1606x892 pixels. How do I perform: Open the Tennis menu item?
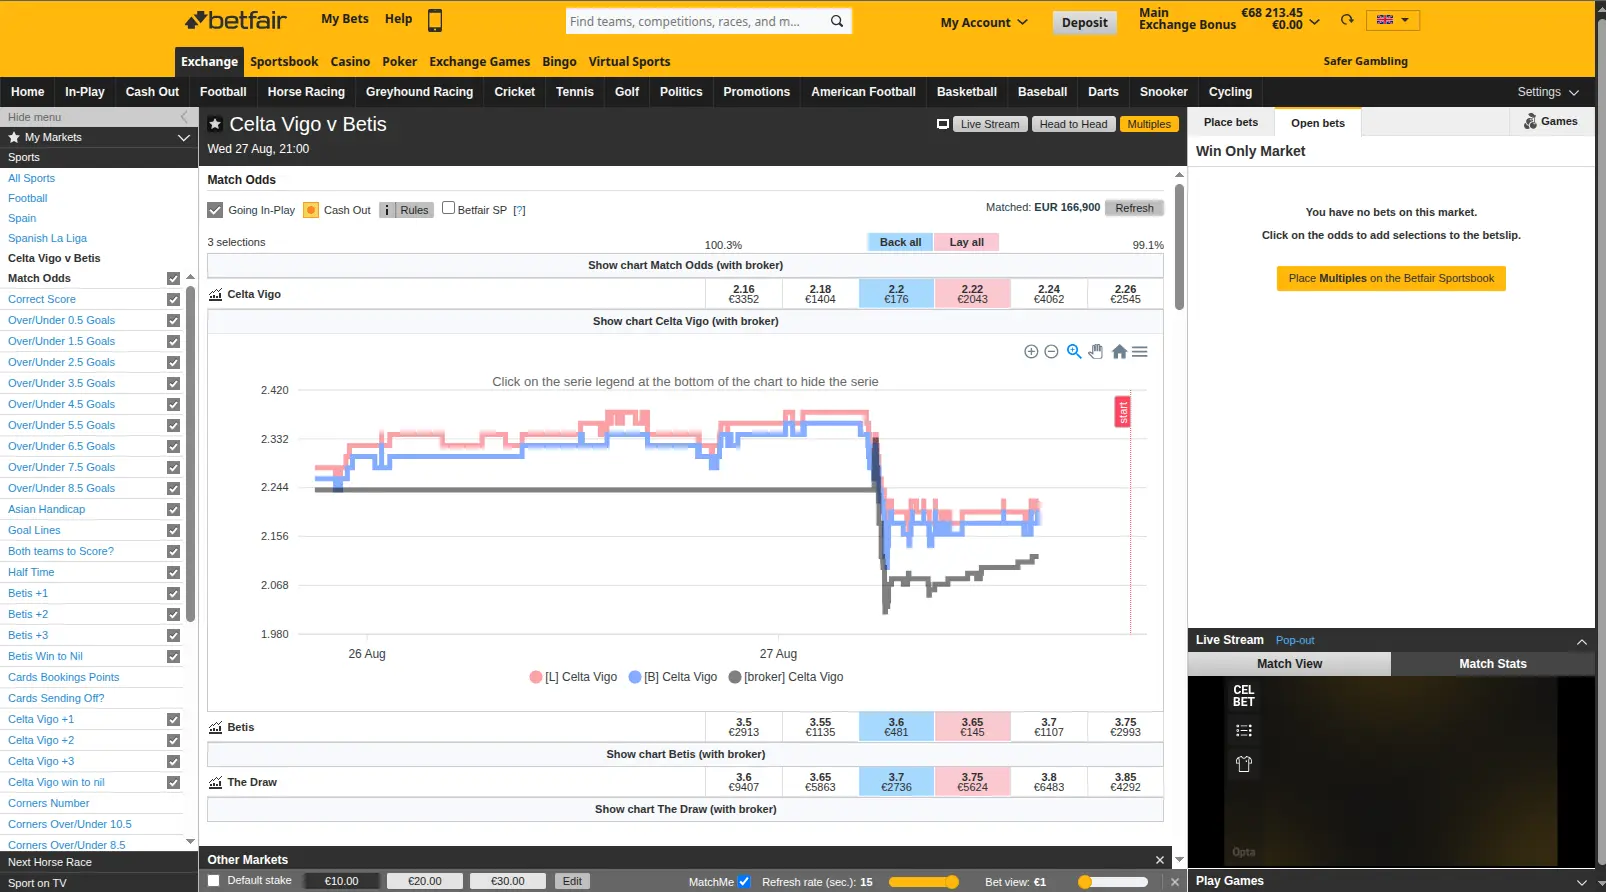coord(575,92)
